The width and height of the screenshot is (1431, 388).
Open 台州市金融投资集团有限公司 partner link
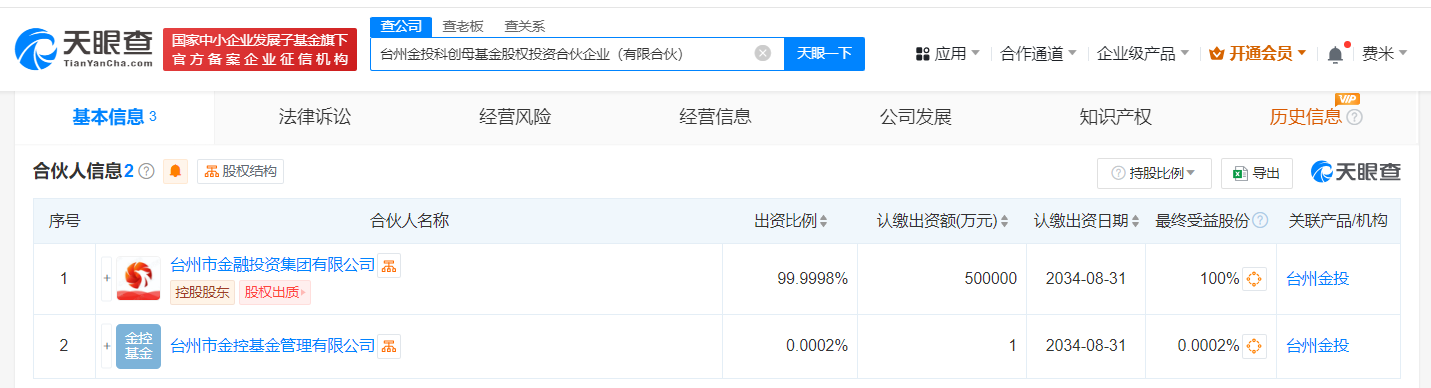click(273, 265)
